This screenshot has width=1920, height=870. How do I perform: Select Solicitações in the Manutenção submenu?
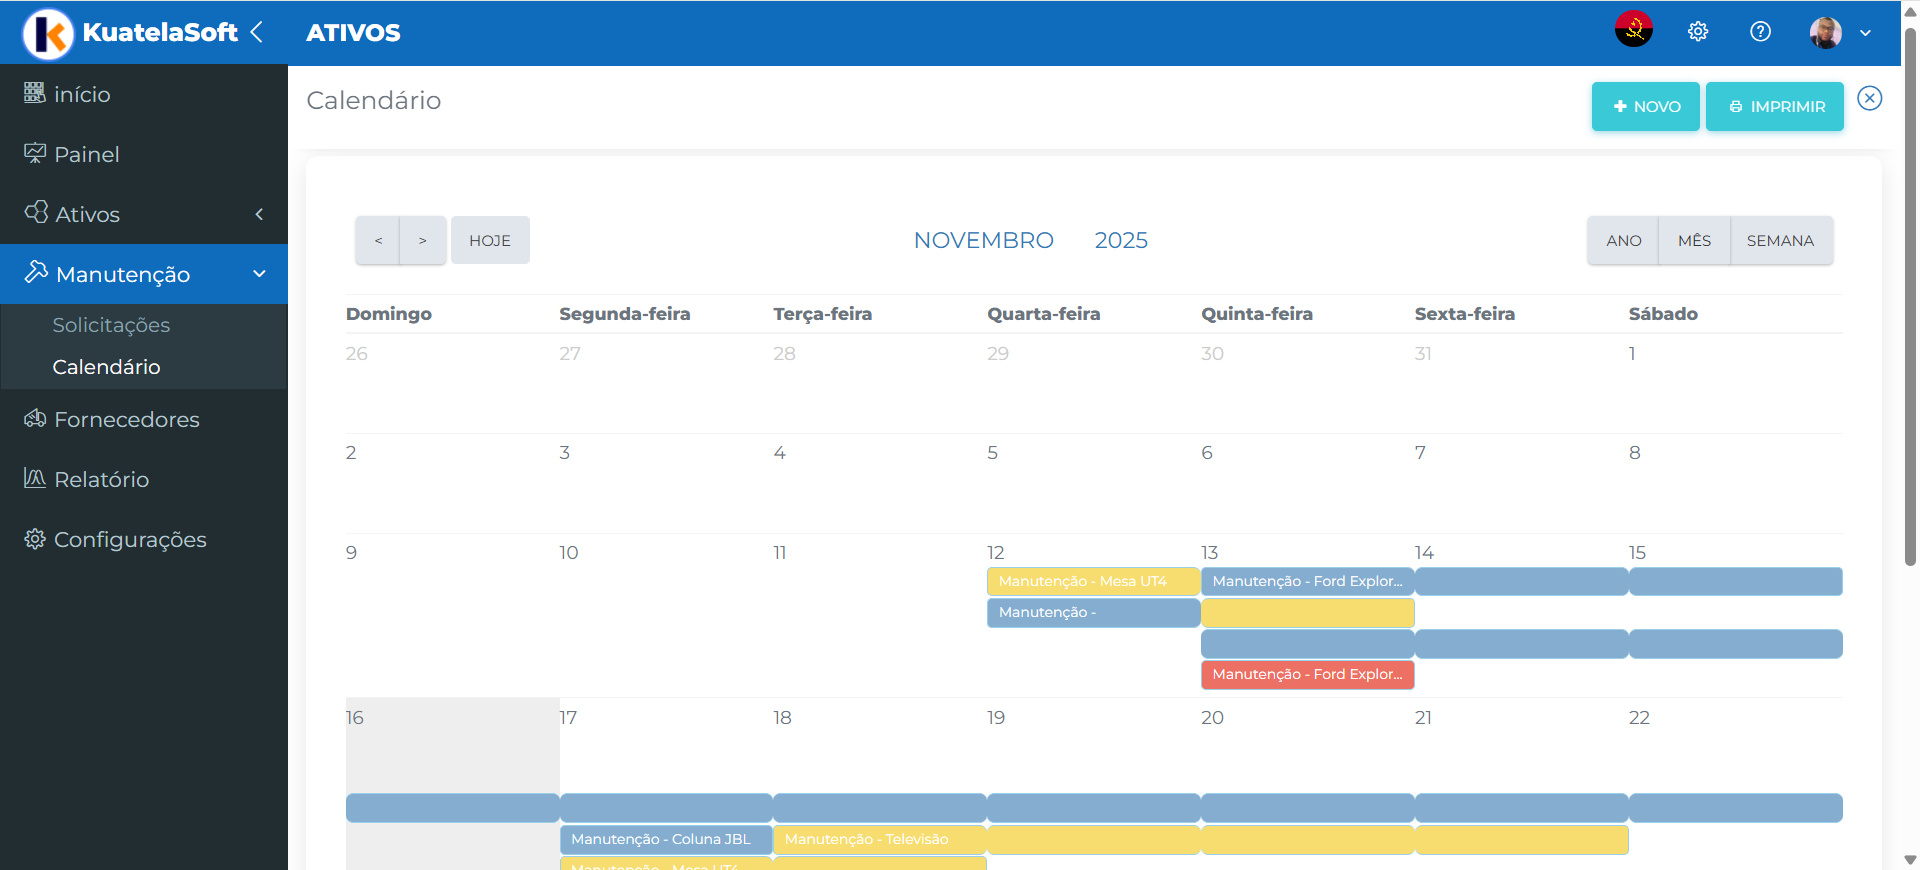pyautogui.click(x=111, y=325)
